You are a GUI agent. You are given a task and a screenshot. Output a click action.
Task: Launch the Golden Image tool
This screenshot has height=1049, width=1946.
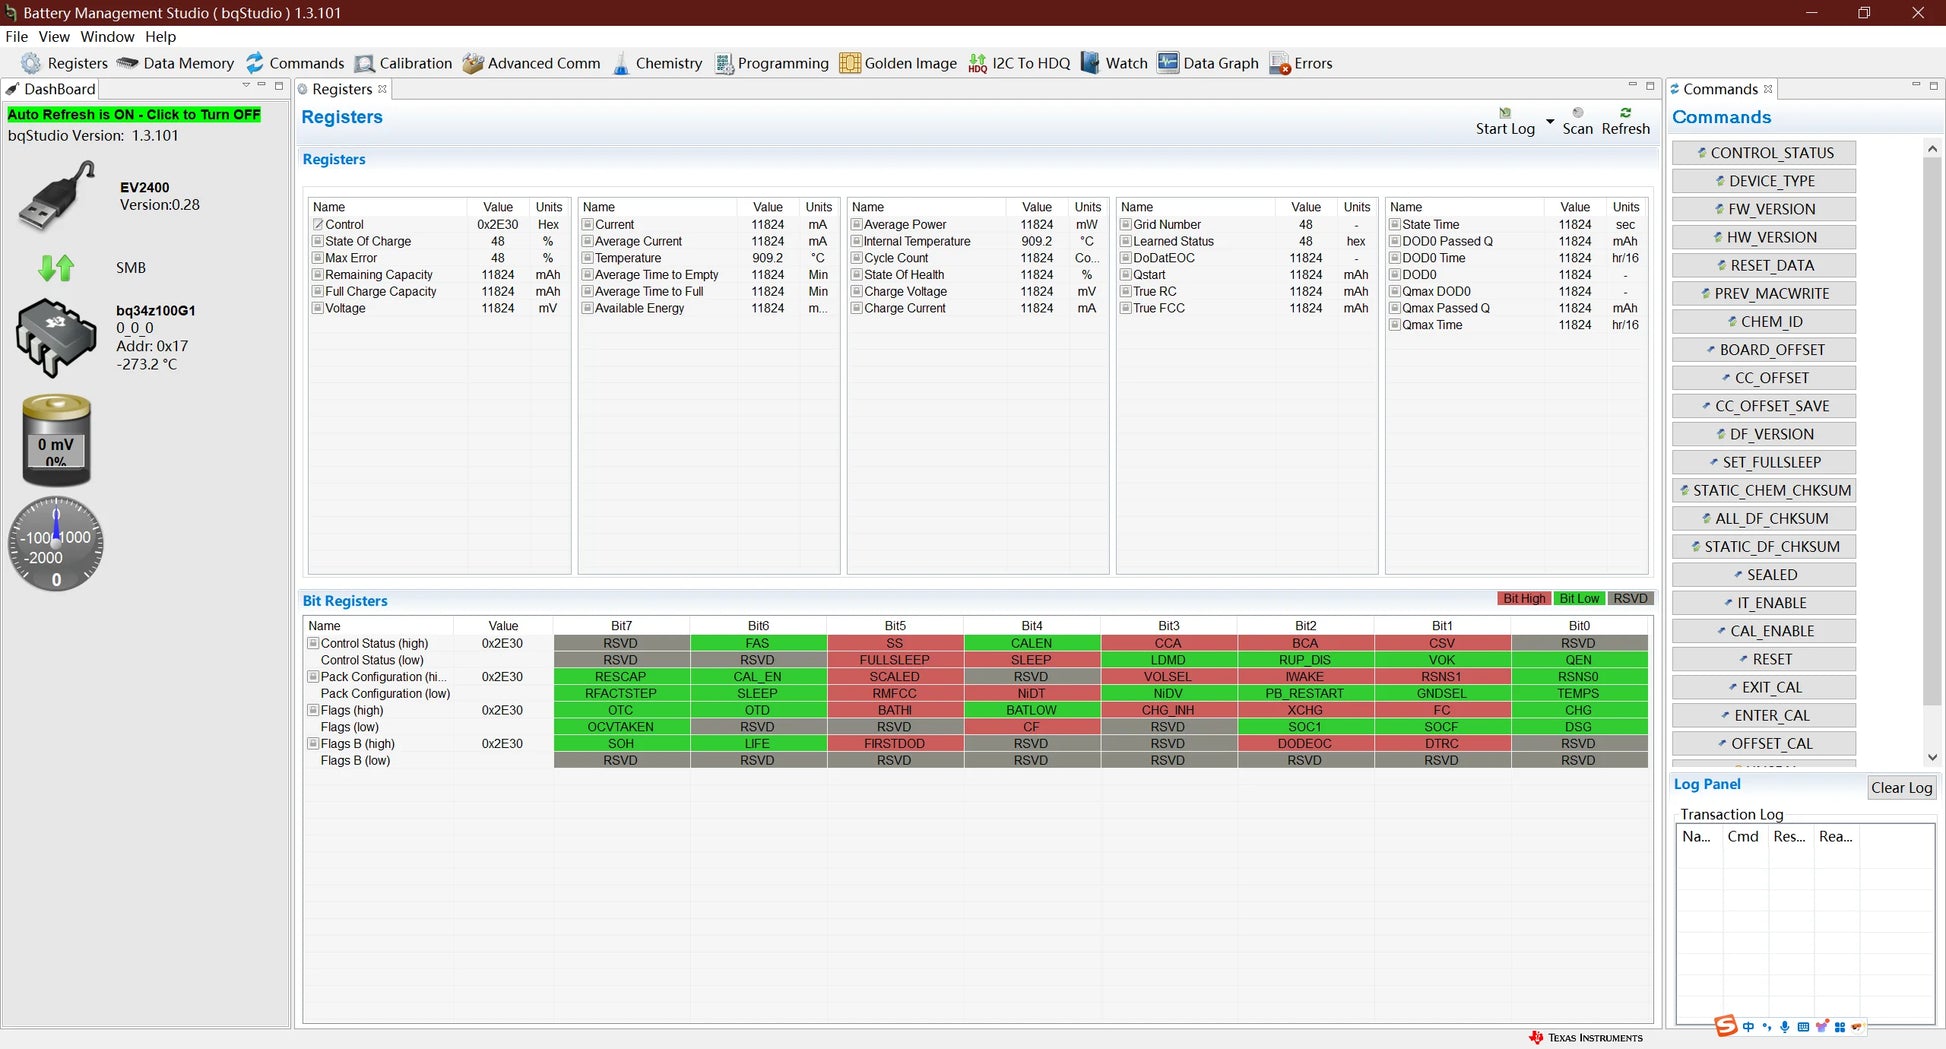pos(850,63)
